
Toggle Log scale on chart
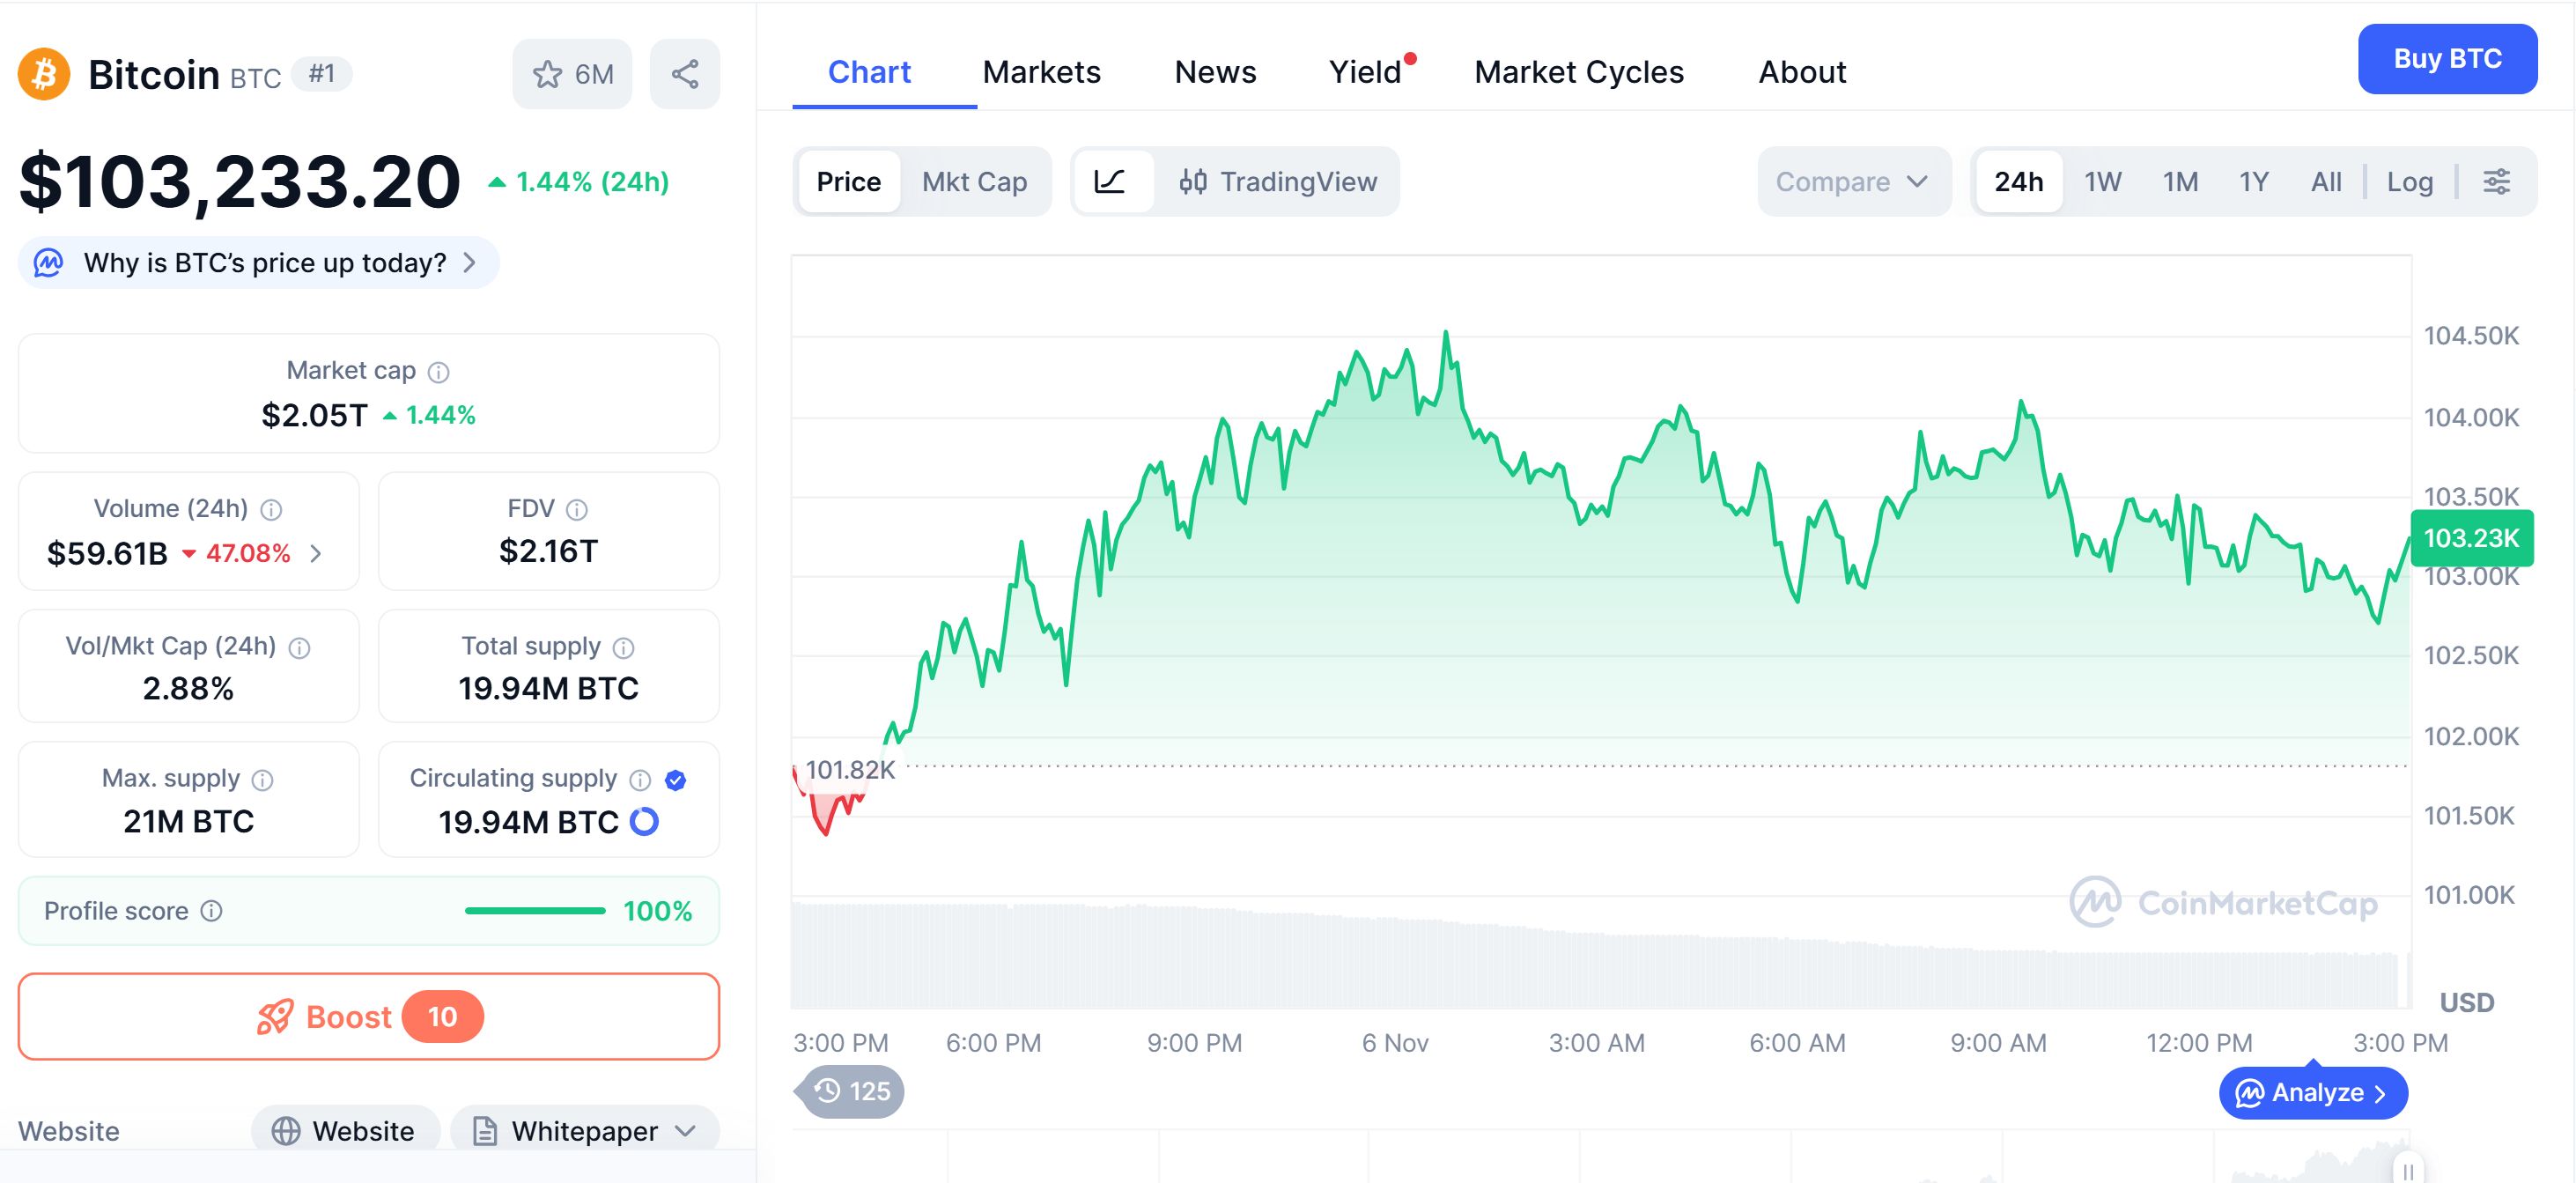coord(2409,181)
